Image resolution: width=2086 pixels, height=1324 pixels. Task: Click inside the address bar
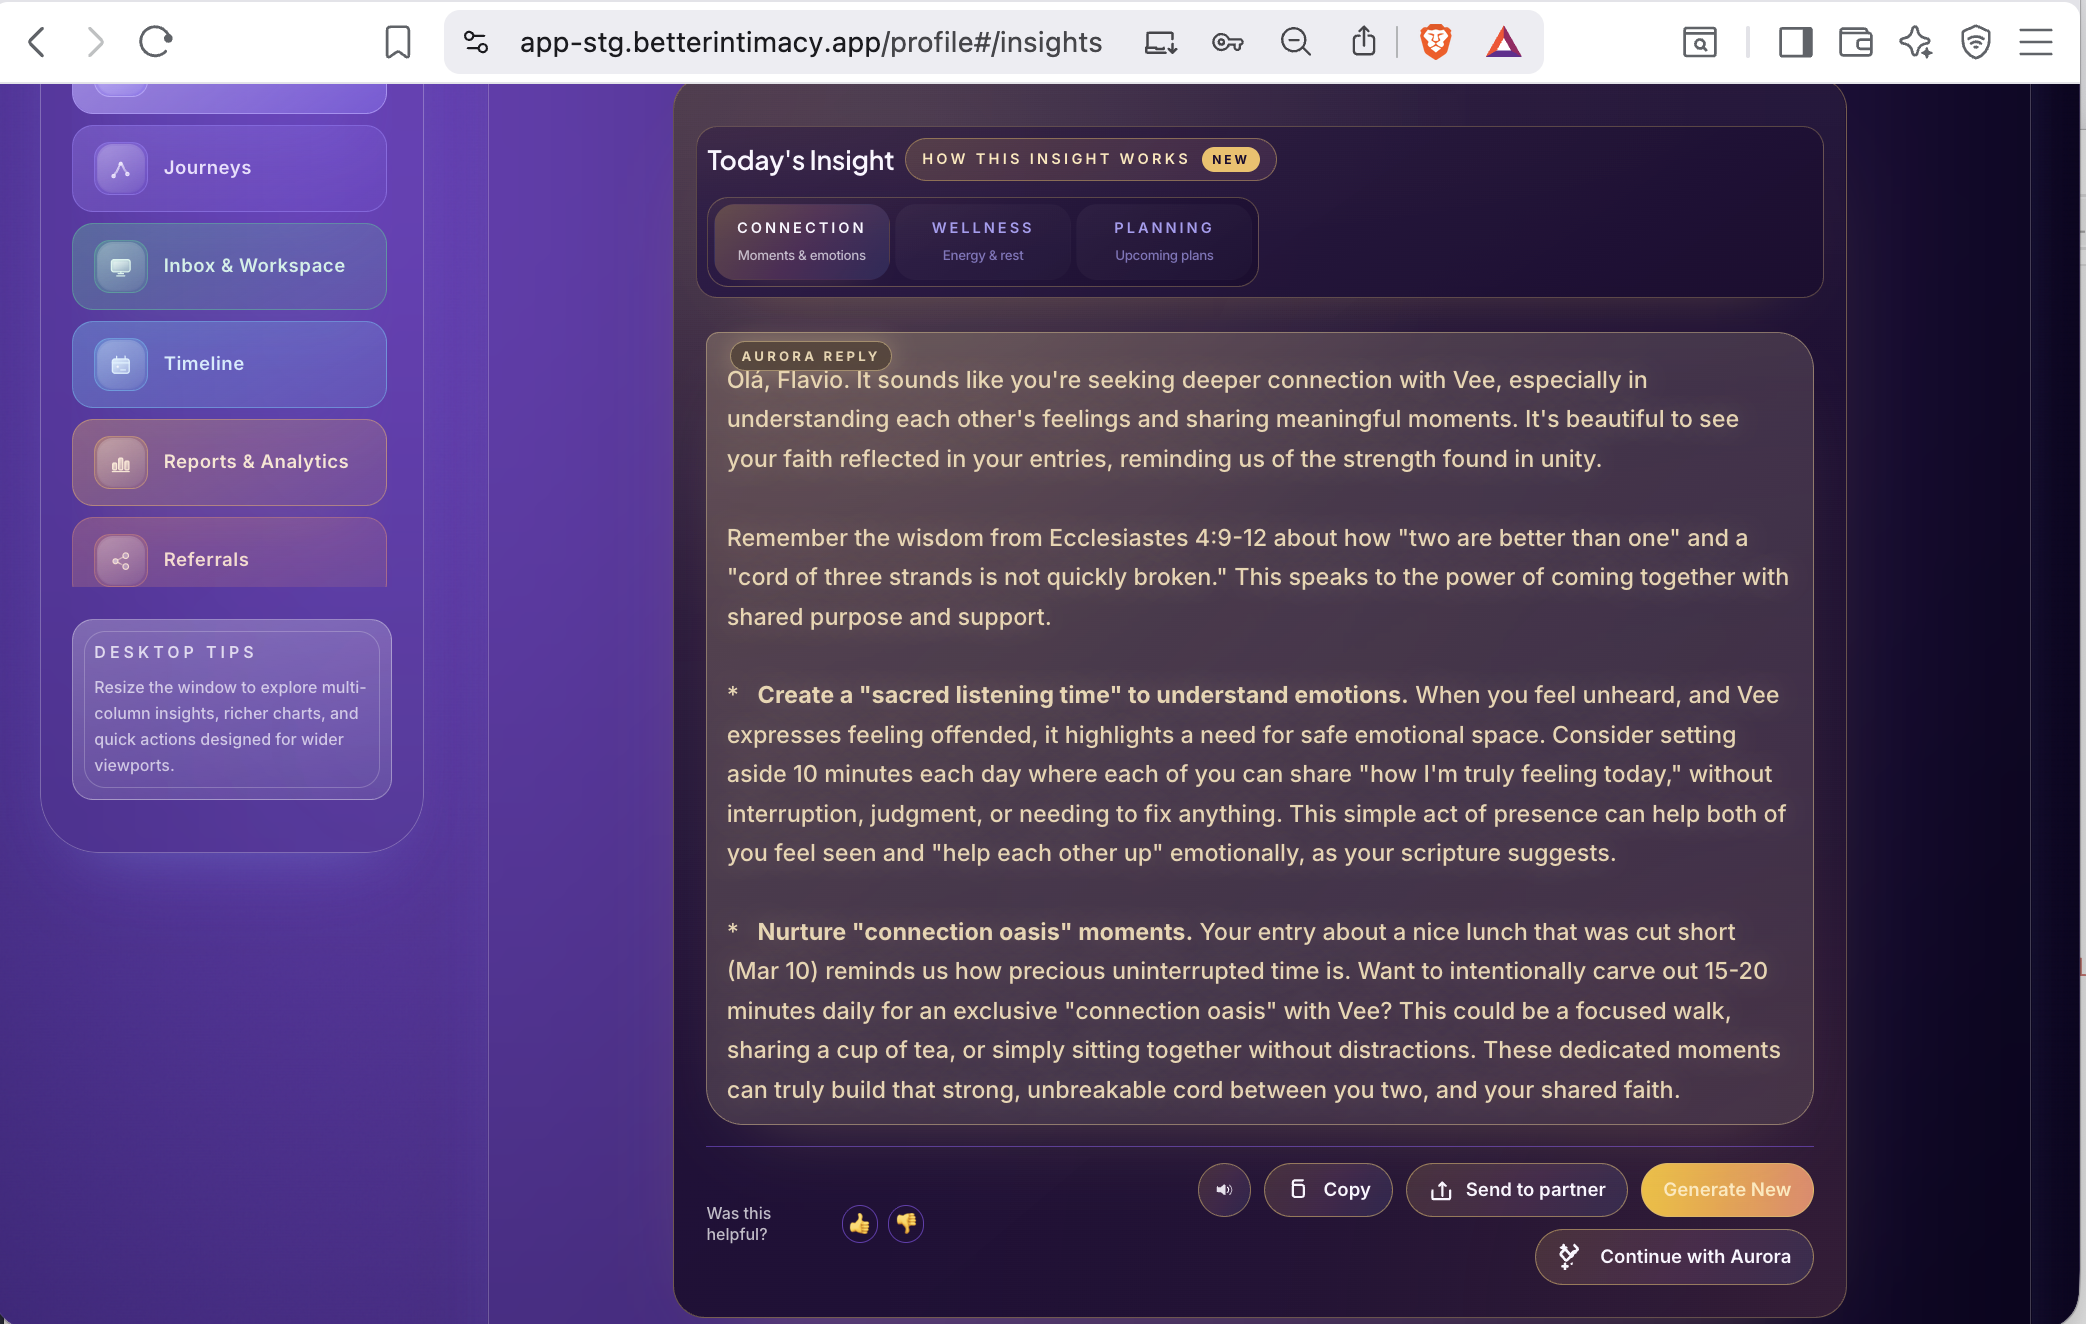[x=810, y=42]
